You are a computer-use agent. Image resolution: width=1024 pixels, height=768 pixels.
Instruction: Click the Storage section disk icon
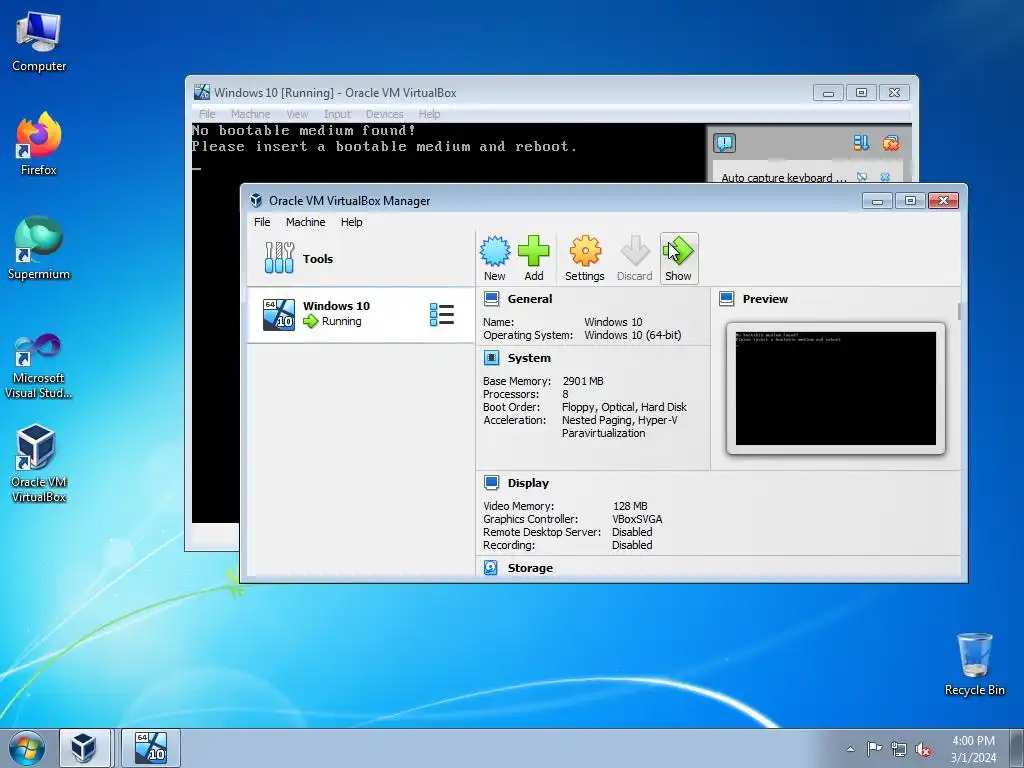click(491, 568)
